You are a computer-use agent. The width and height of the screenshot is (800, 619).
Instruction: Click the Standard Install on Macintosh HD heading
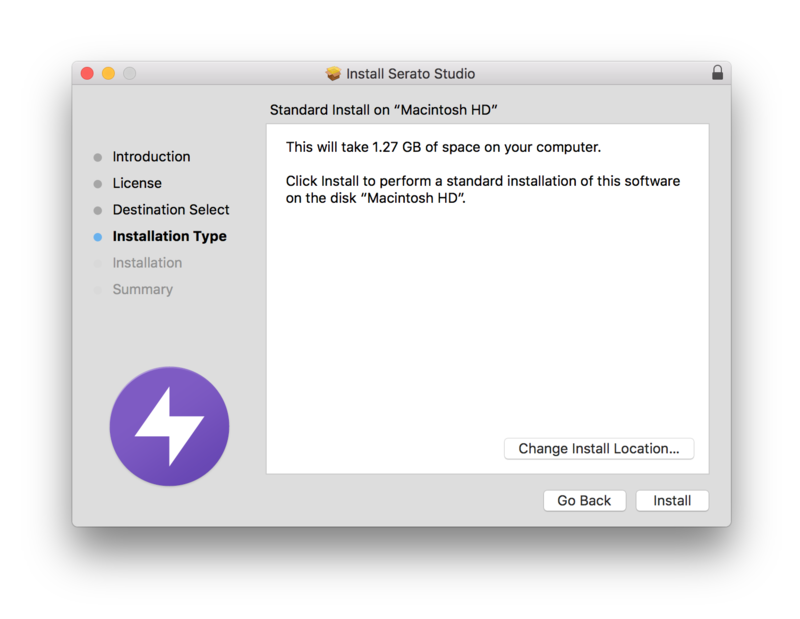click(384, 110)
